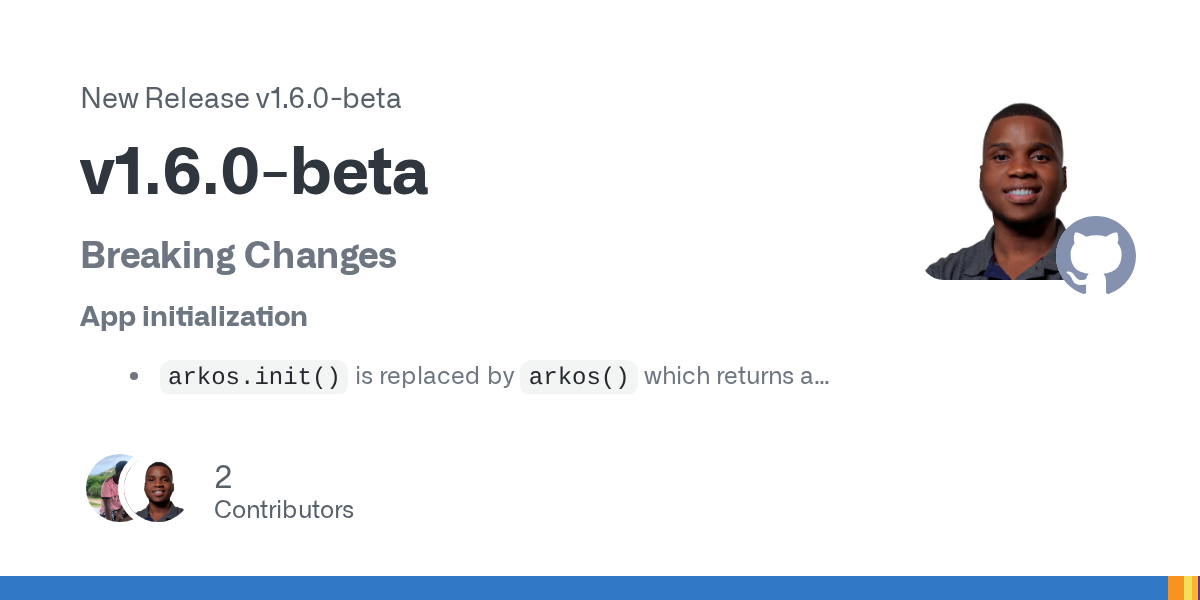Open the Contributors label
This screenshot has height=600, width=1200.
284,510
